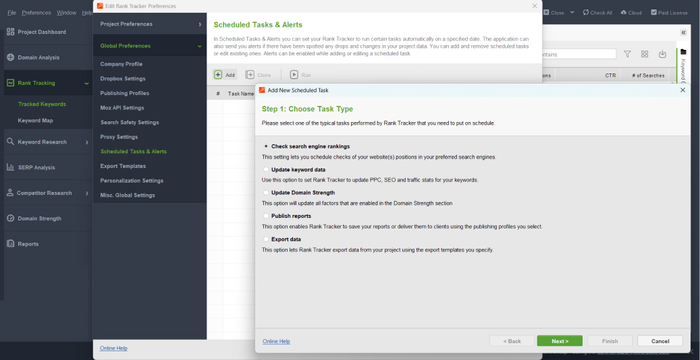Click the Clone task icon

250,75
